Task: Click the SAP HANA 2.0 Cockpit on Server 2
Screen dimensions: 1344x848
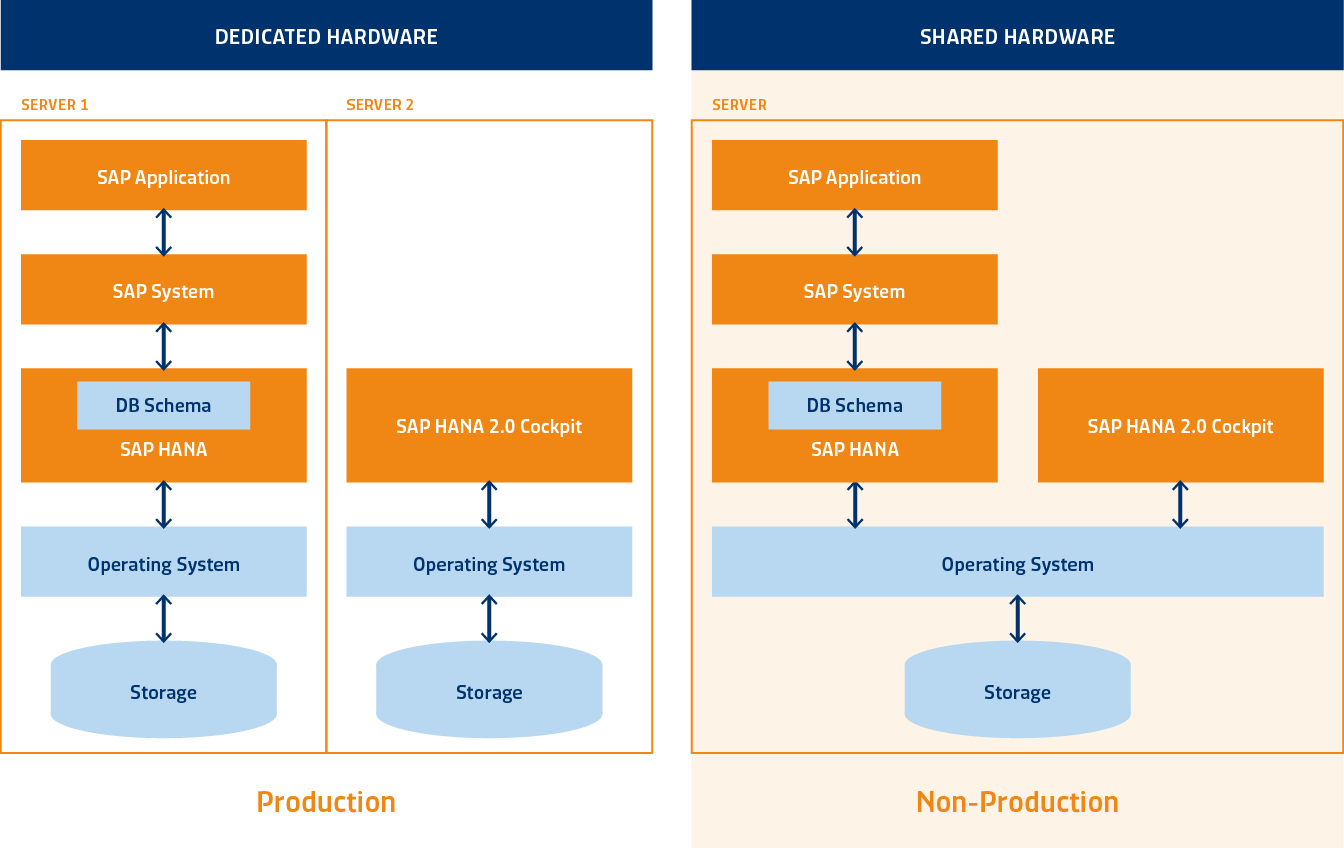Action: (x=489, y=425)
